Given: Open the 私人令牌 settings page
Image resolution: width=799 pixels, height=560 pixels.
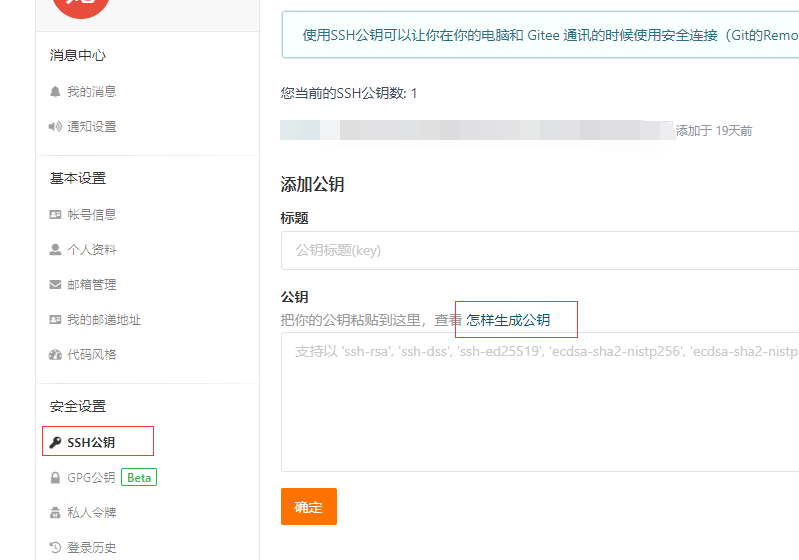Looking at the screenshot, I should [92, 513].
